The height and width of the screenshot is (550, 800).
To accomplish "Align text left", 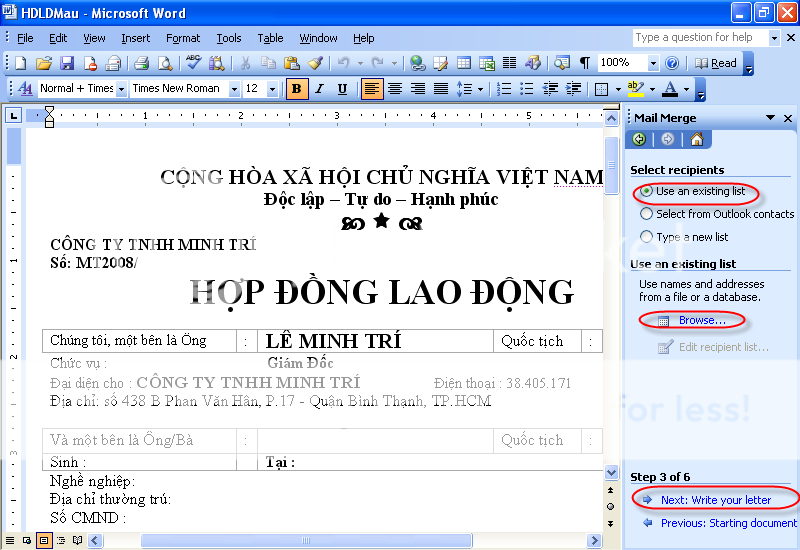I will [371, 89].
